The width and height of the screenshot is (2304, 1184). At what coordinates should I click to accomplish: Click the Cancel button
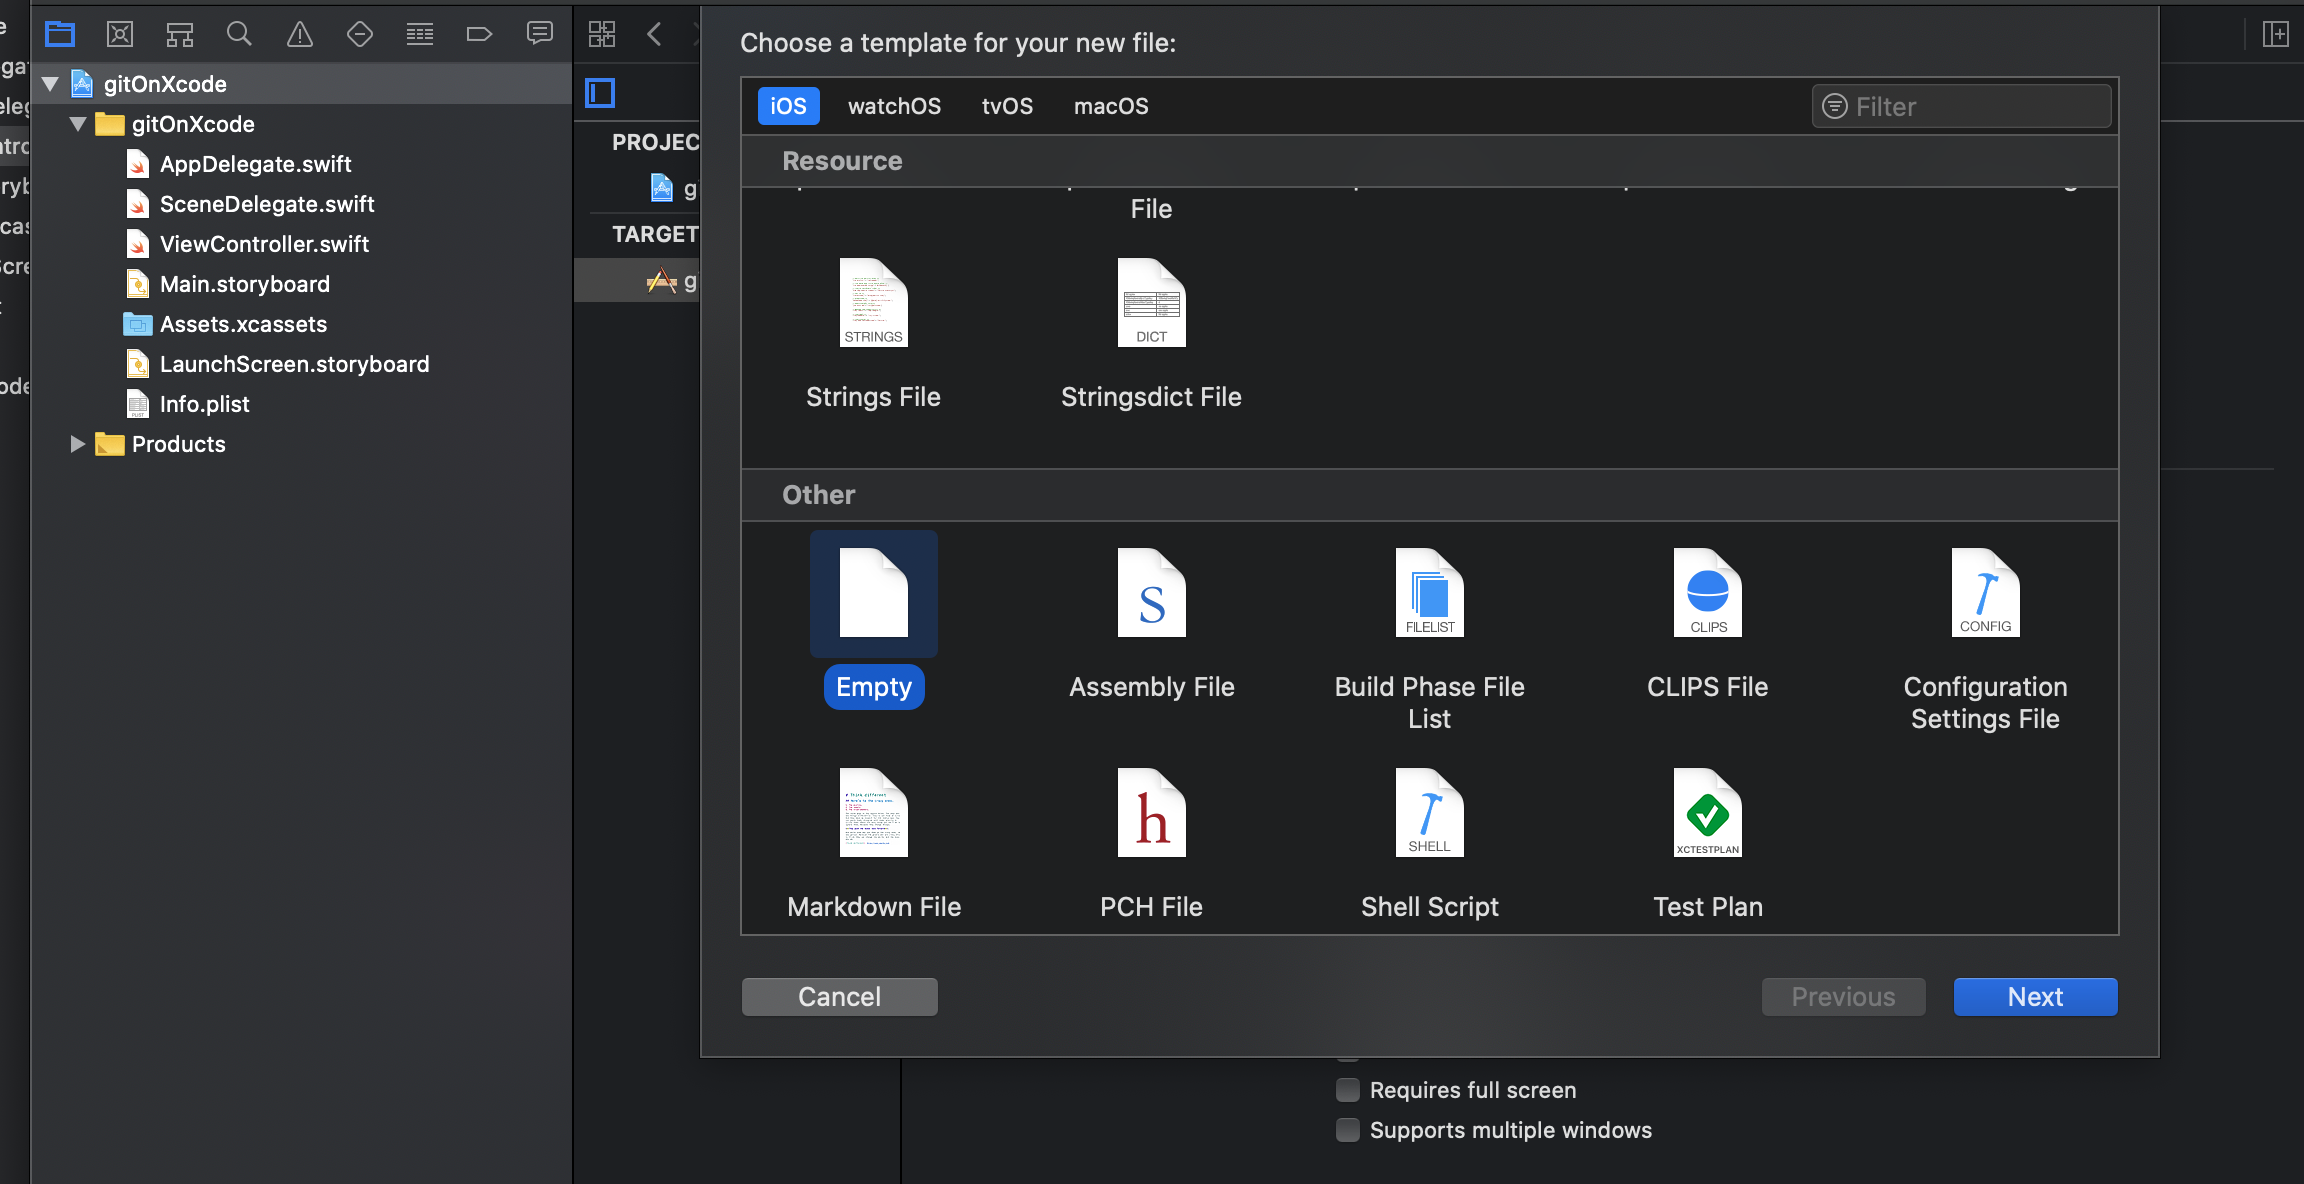tap(839, 997)
